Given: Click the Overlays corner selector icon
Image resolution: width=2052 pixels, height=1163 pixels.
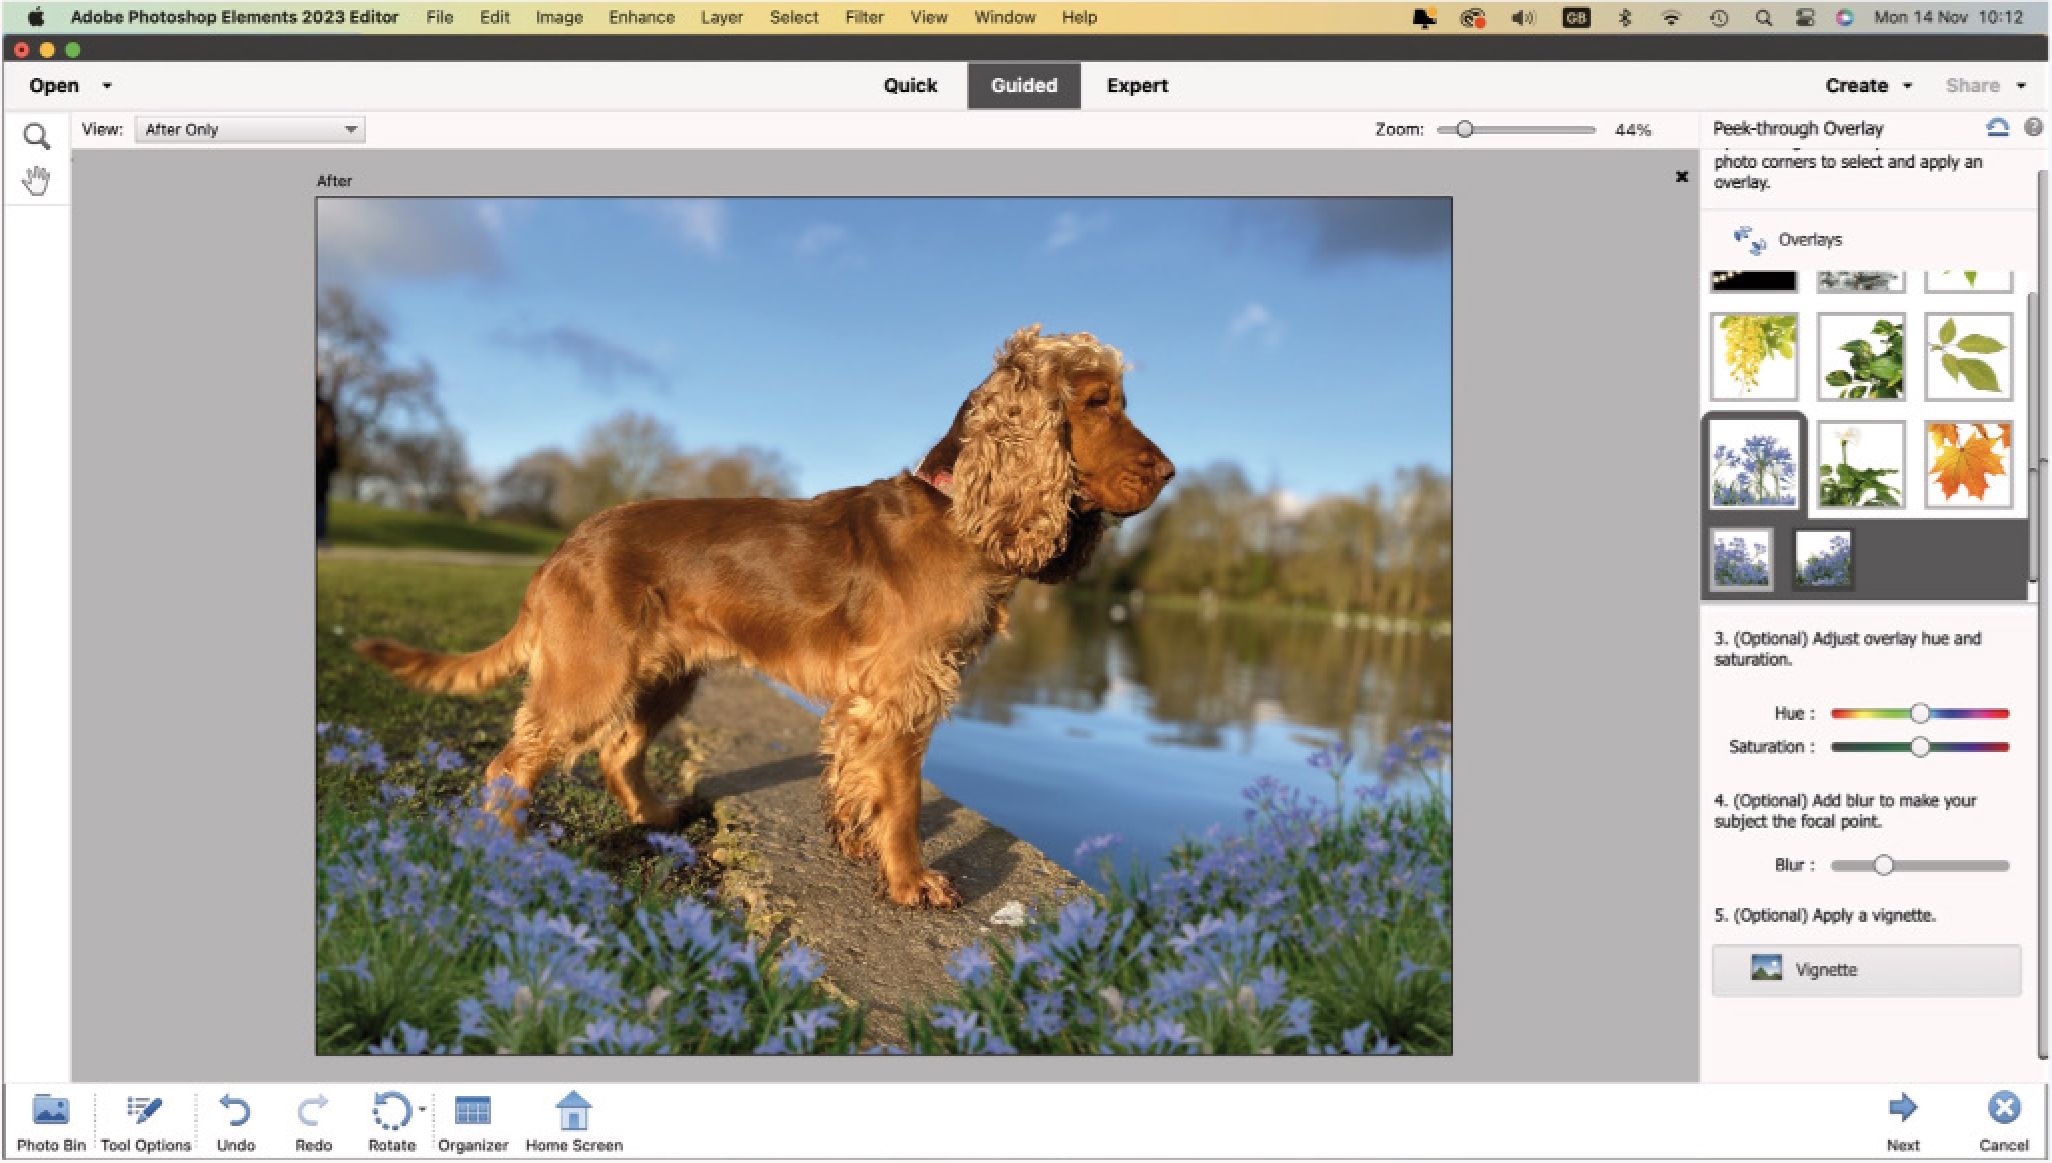Looking at the screenshot, I should [1750, 240].
